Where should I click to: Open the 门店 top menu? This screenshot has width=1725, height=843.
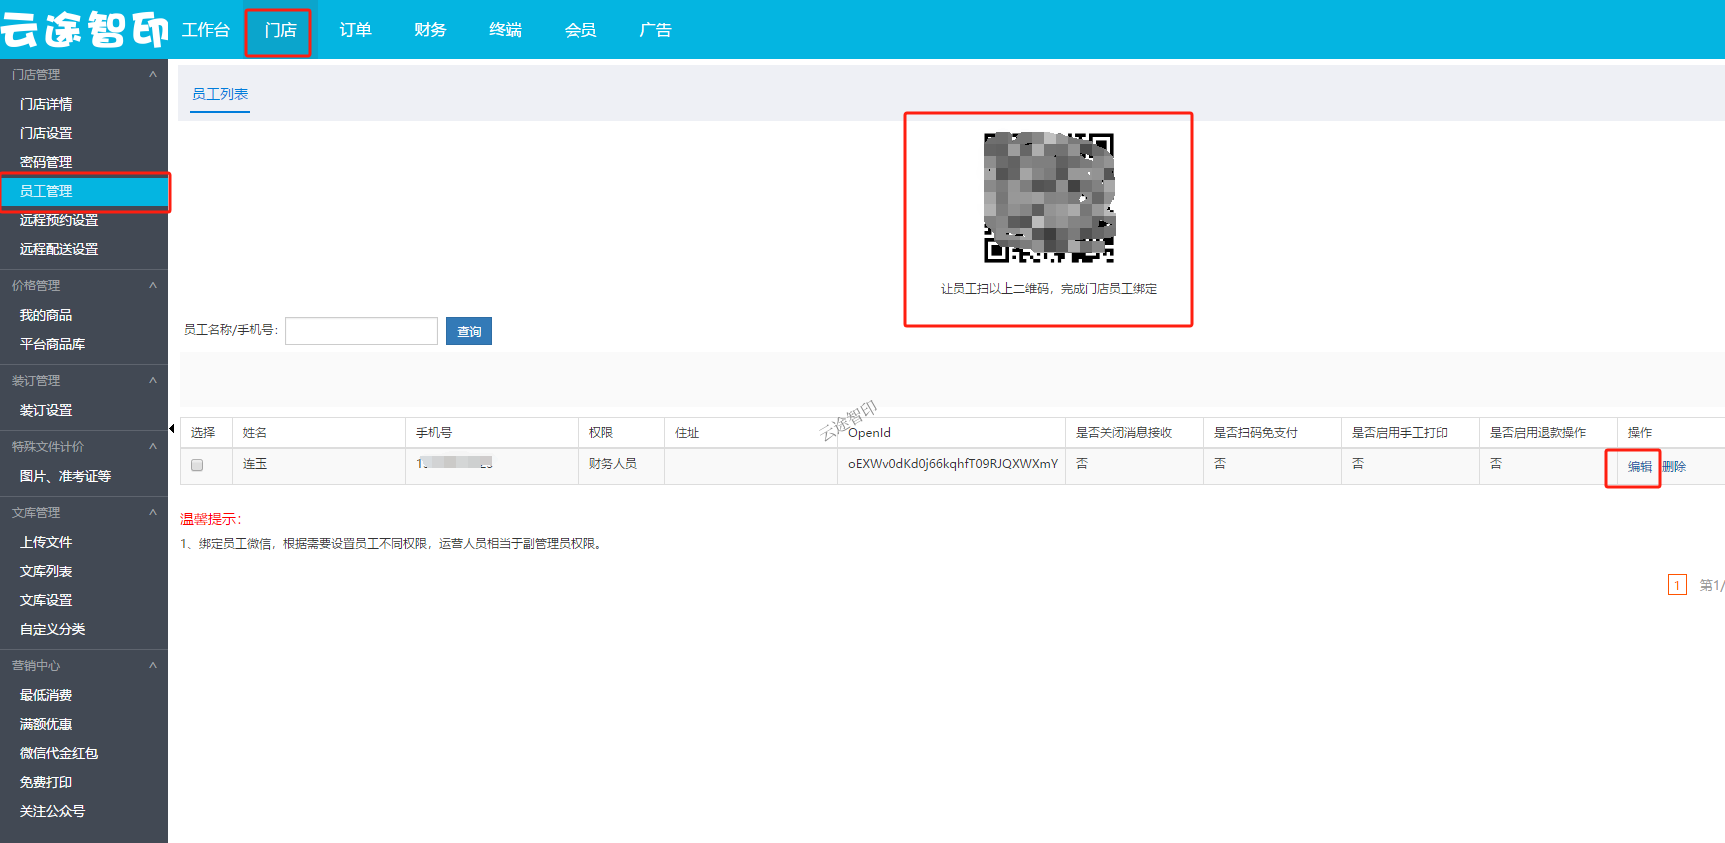tap(280, 30)
